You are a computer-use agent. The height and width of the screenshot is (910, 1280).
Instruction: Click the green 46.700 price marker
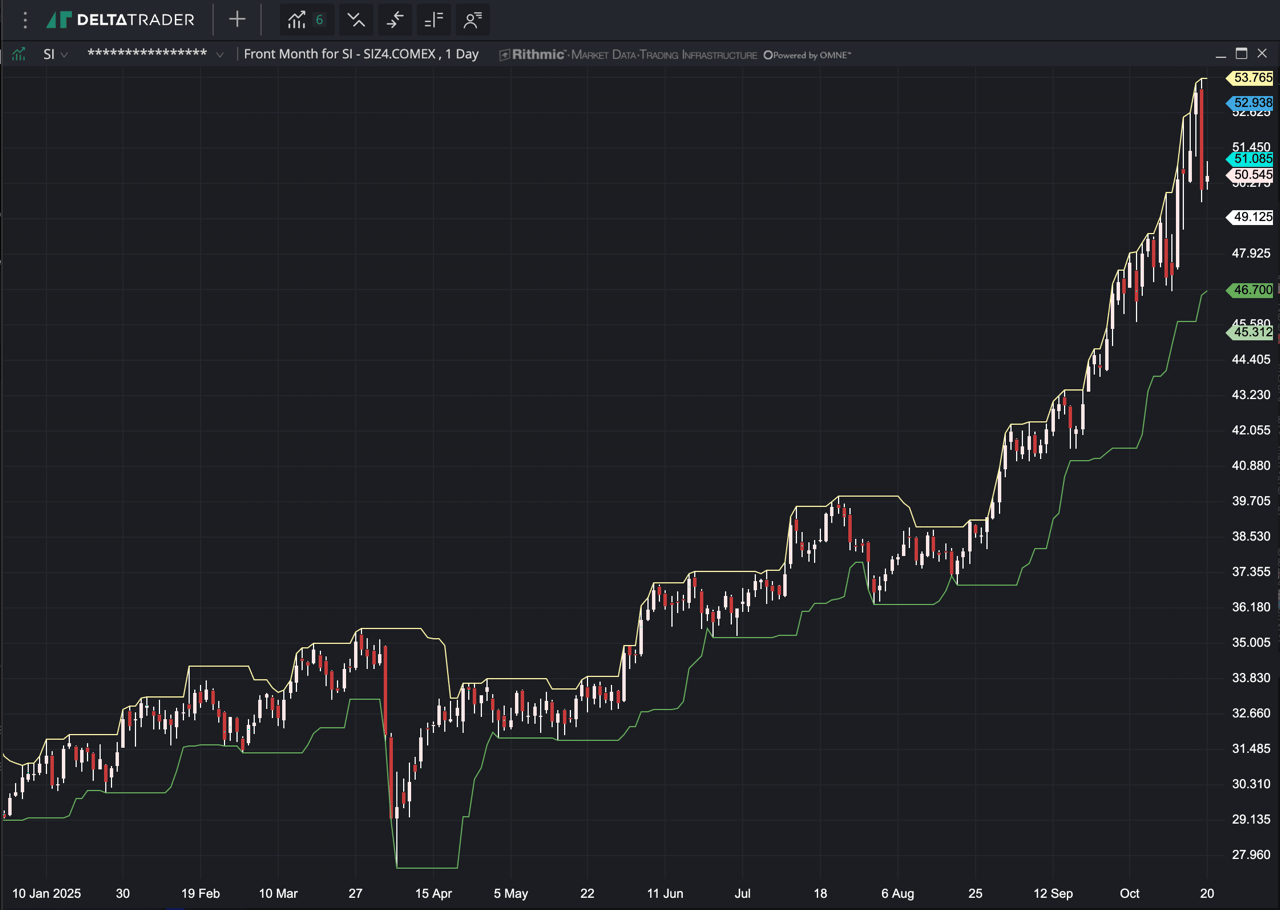coord(1252,290)
